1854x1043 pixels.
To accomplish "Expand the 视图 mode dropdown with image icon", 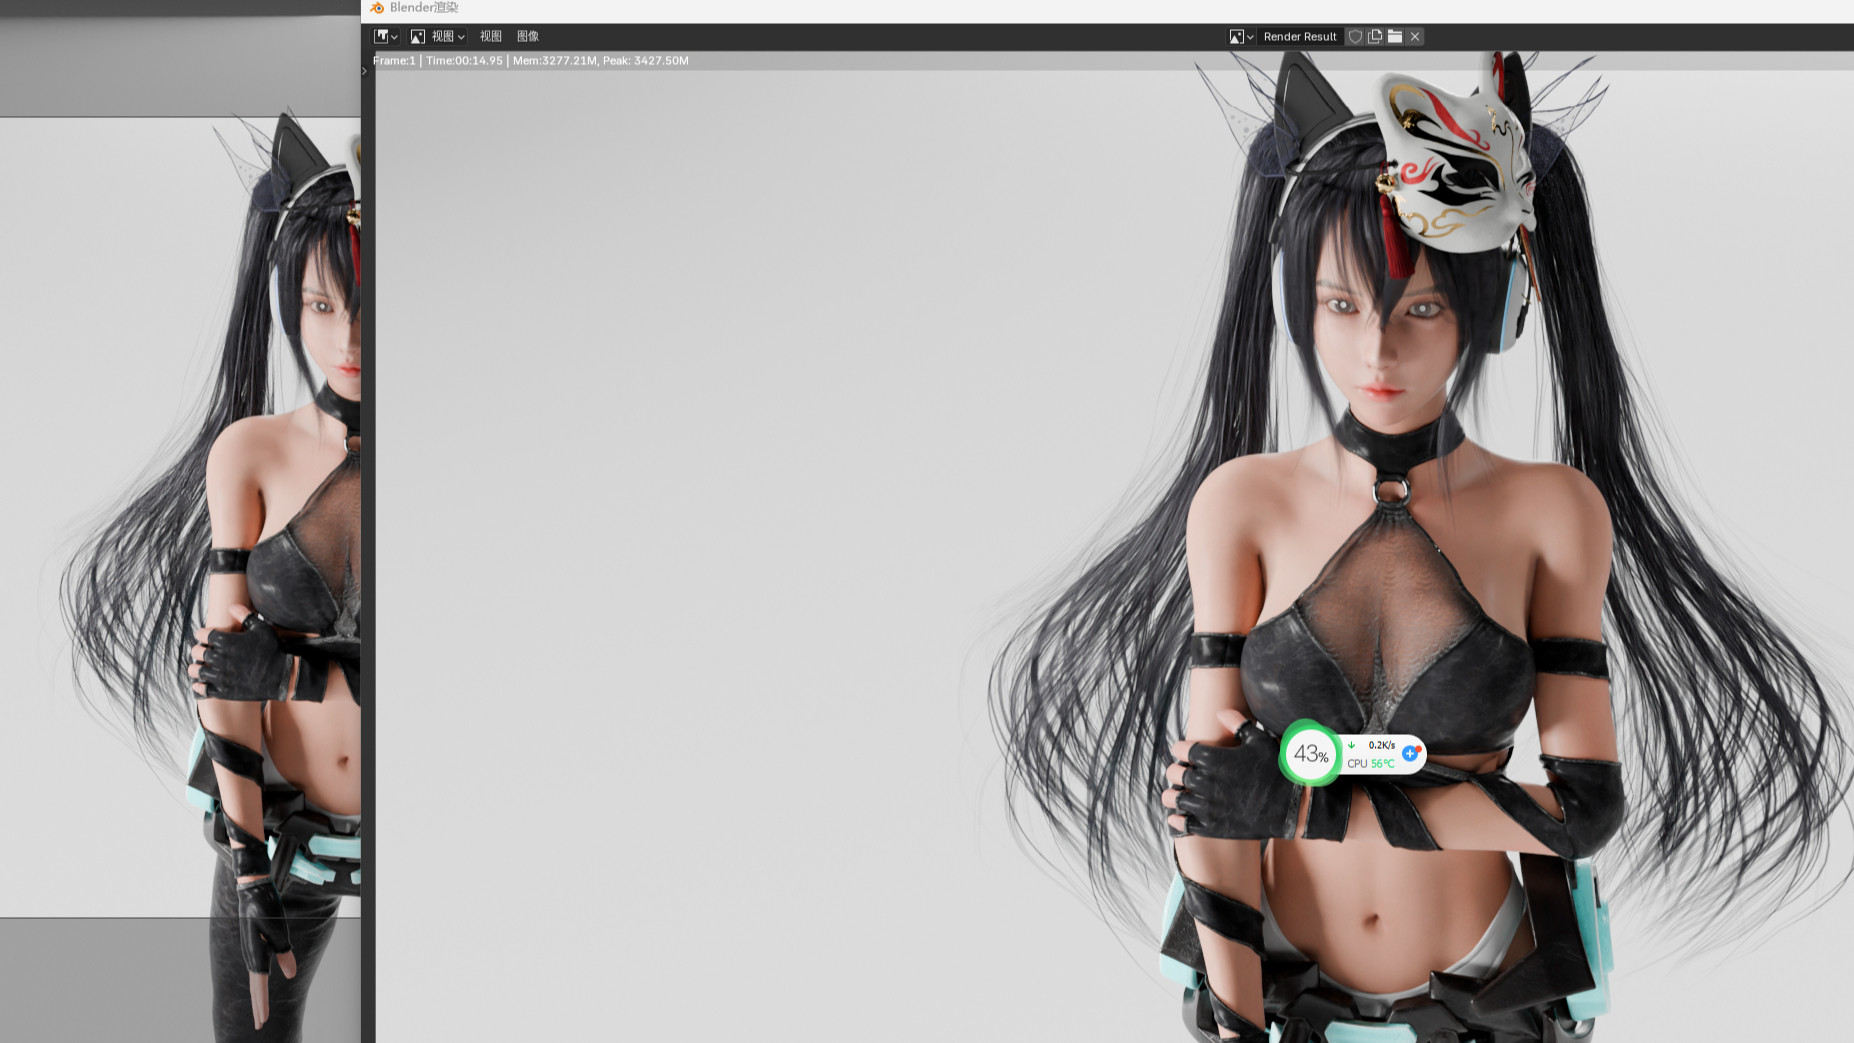I will 438,37.
